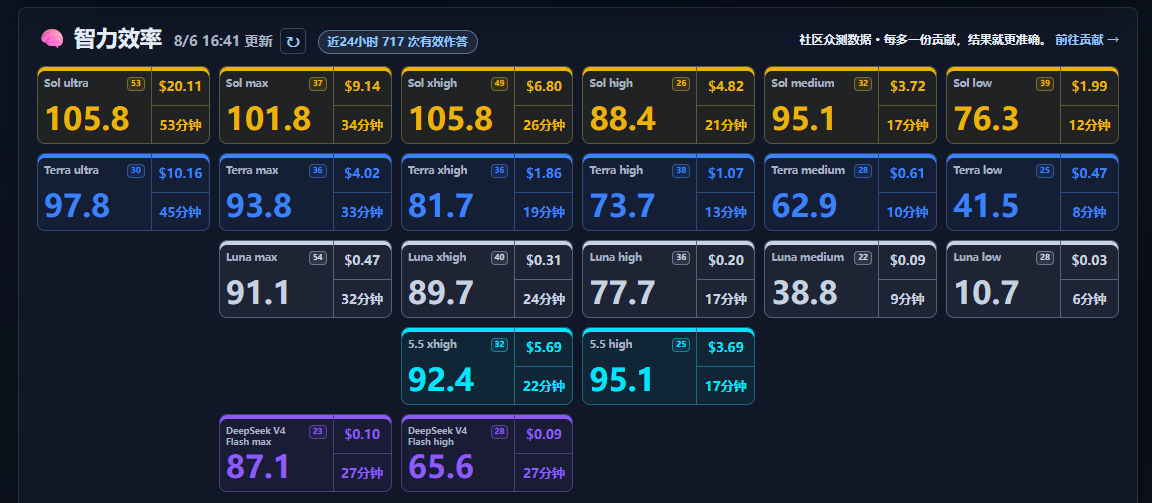
Task: Open the contribute link at top right
Action: [x=1087, y=40]
